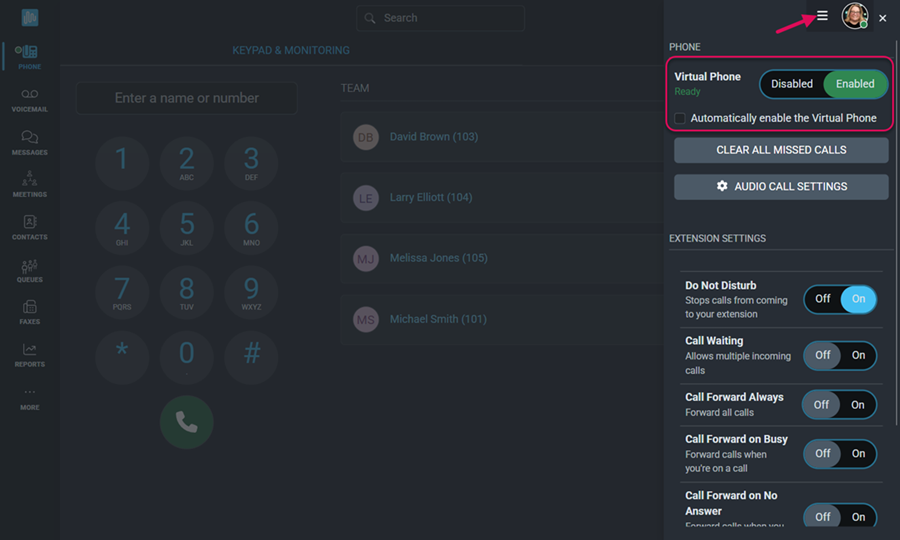Open the user profile avatar
Image resolution: width=900 pixels, height=540 pixels.
[x=854, y=16]
